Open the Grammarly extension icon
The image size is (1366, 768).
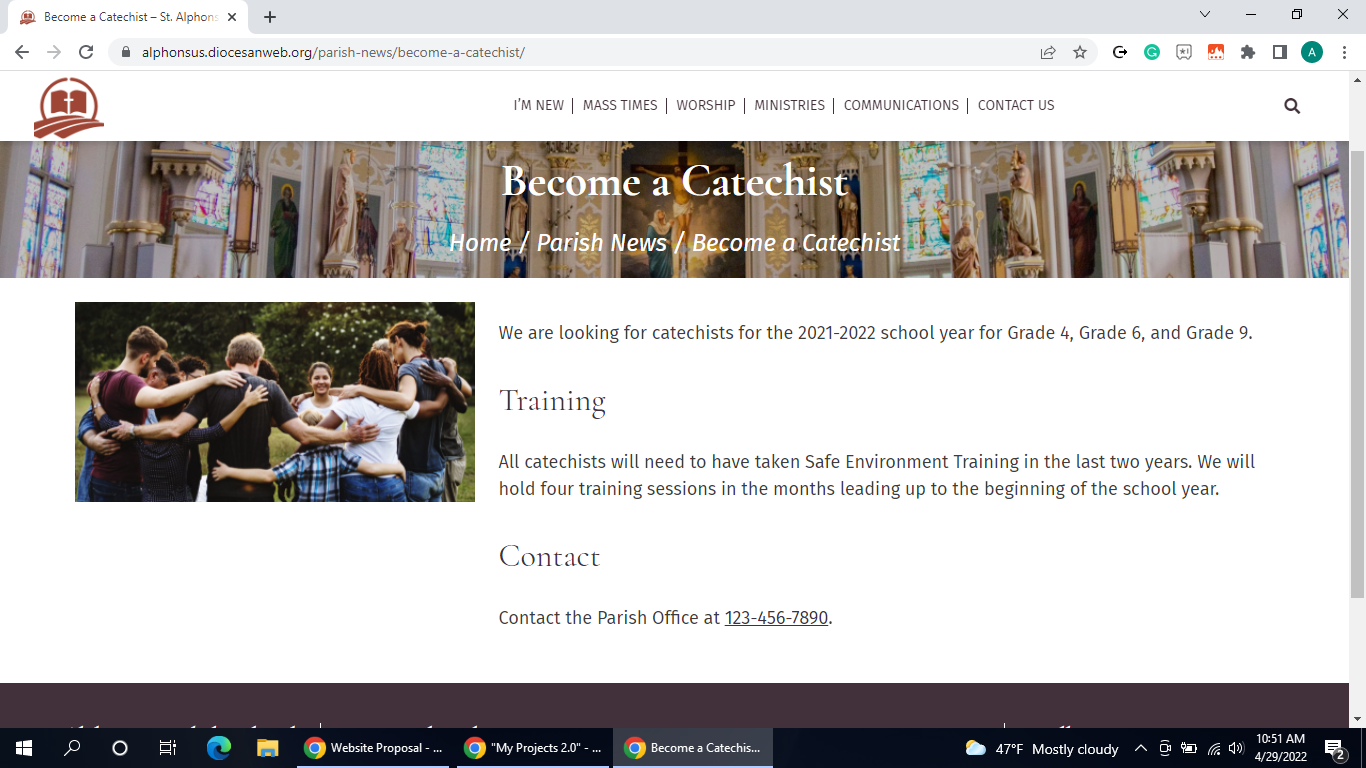(1152, 53)
